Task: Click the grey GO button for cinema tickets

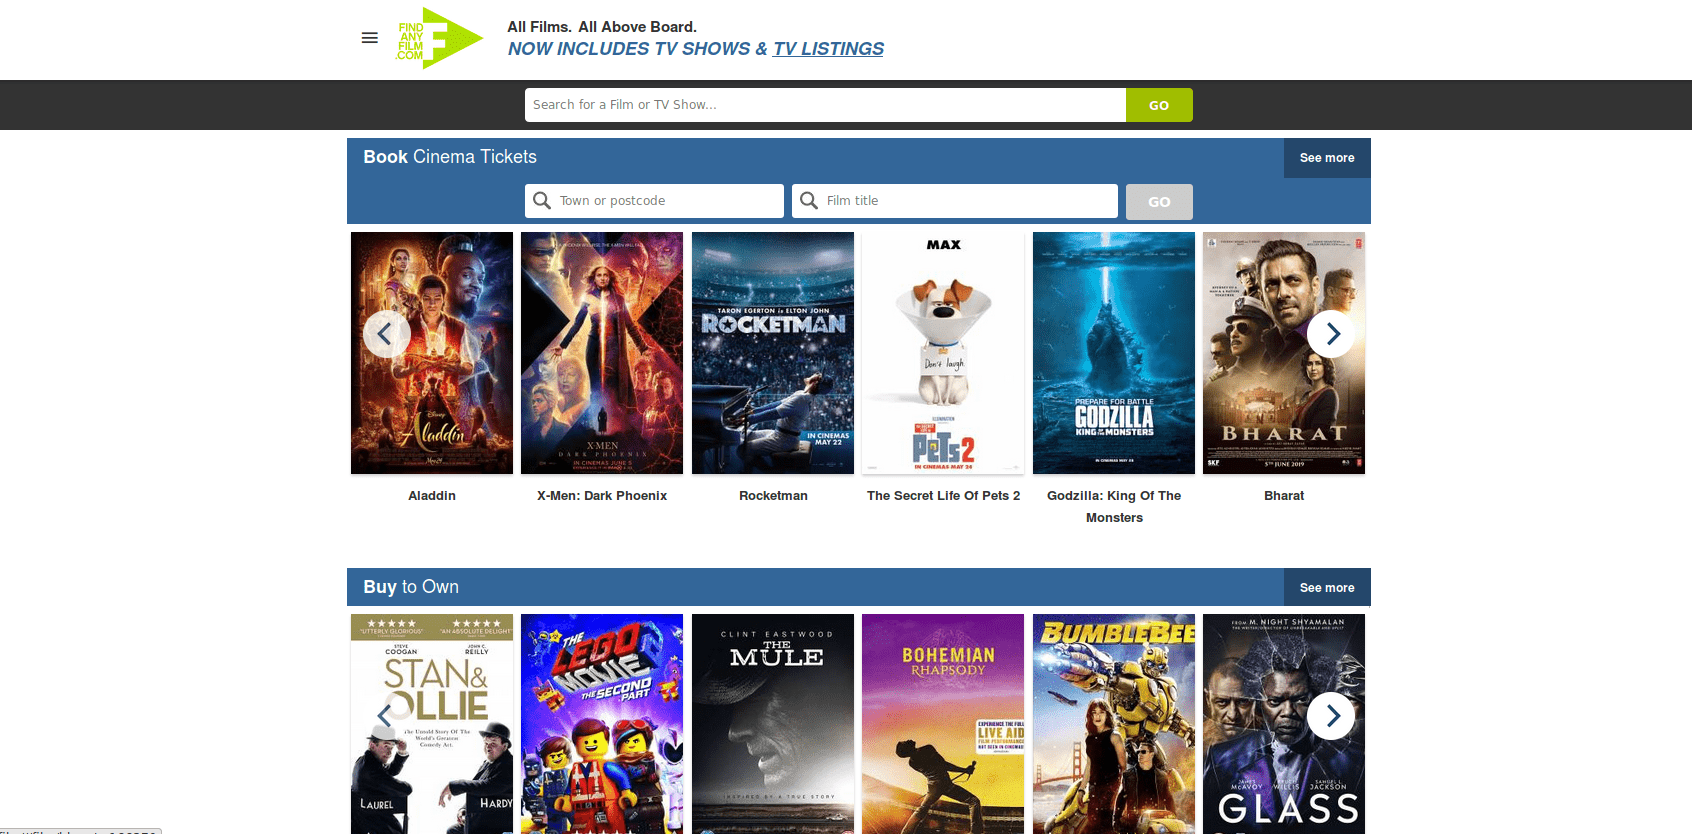Action: click(1159, 202)
